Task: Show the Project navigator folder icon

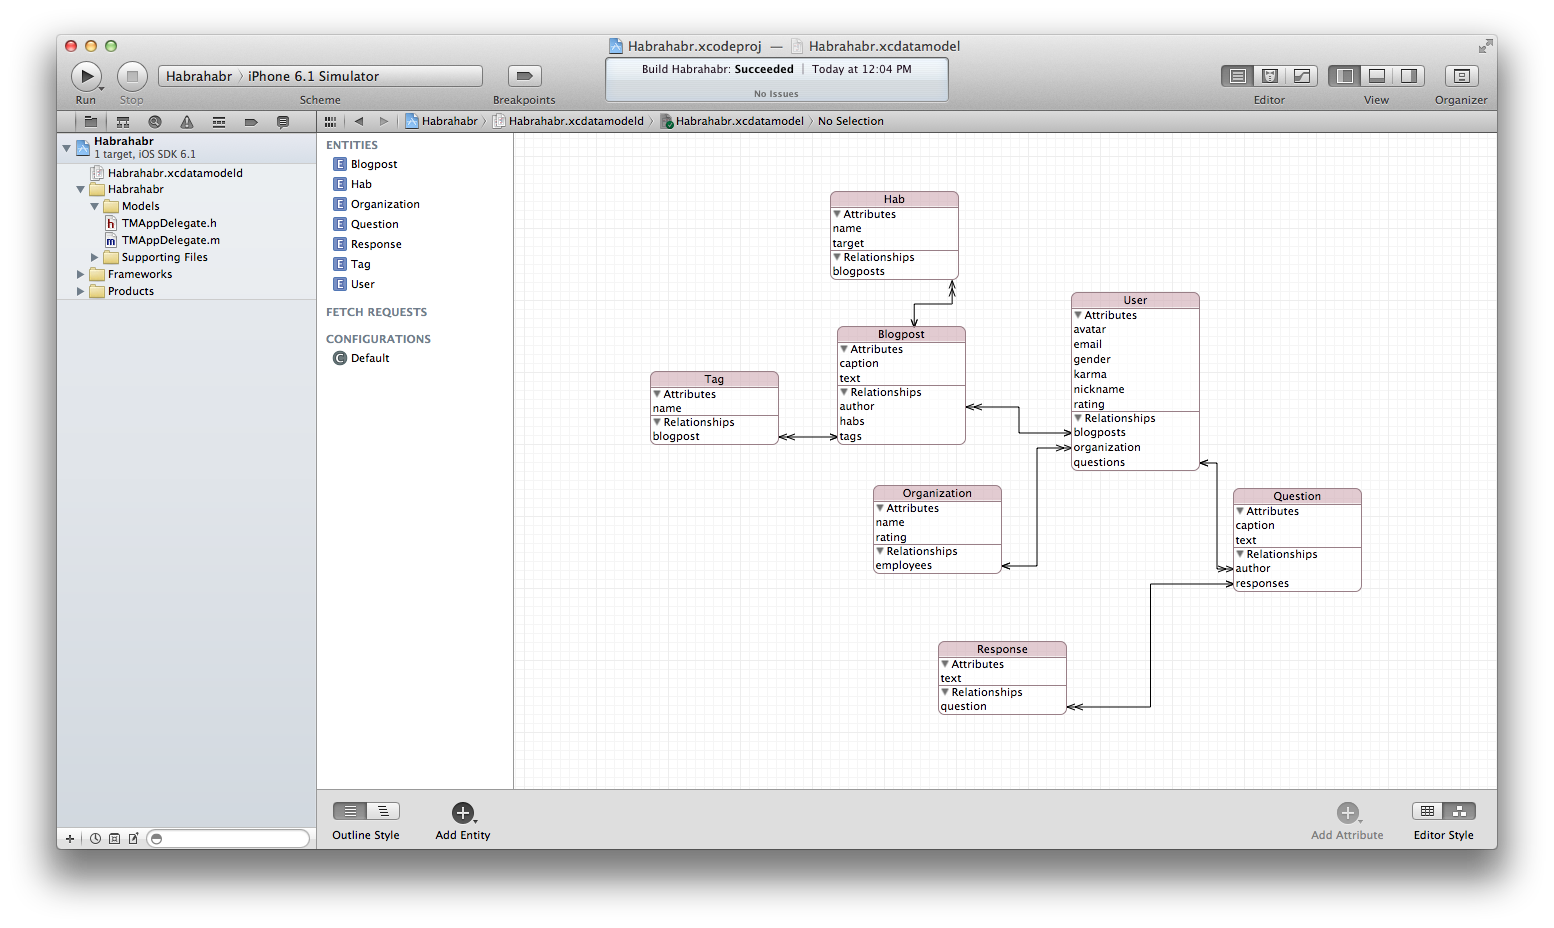Action: [x=91, y=122]
